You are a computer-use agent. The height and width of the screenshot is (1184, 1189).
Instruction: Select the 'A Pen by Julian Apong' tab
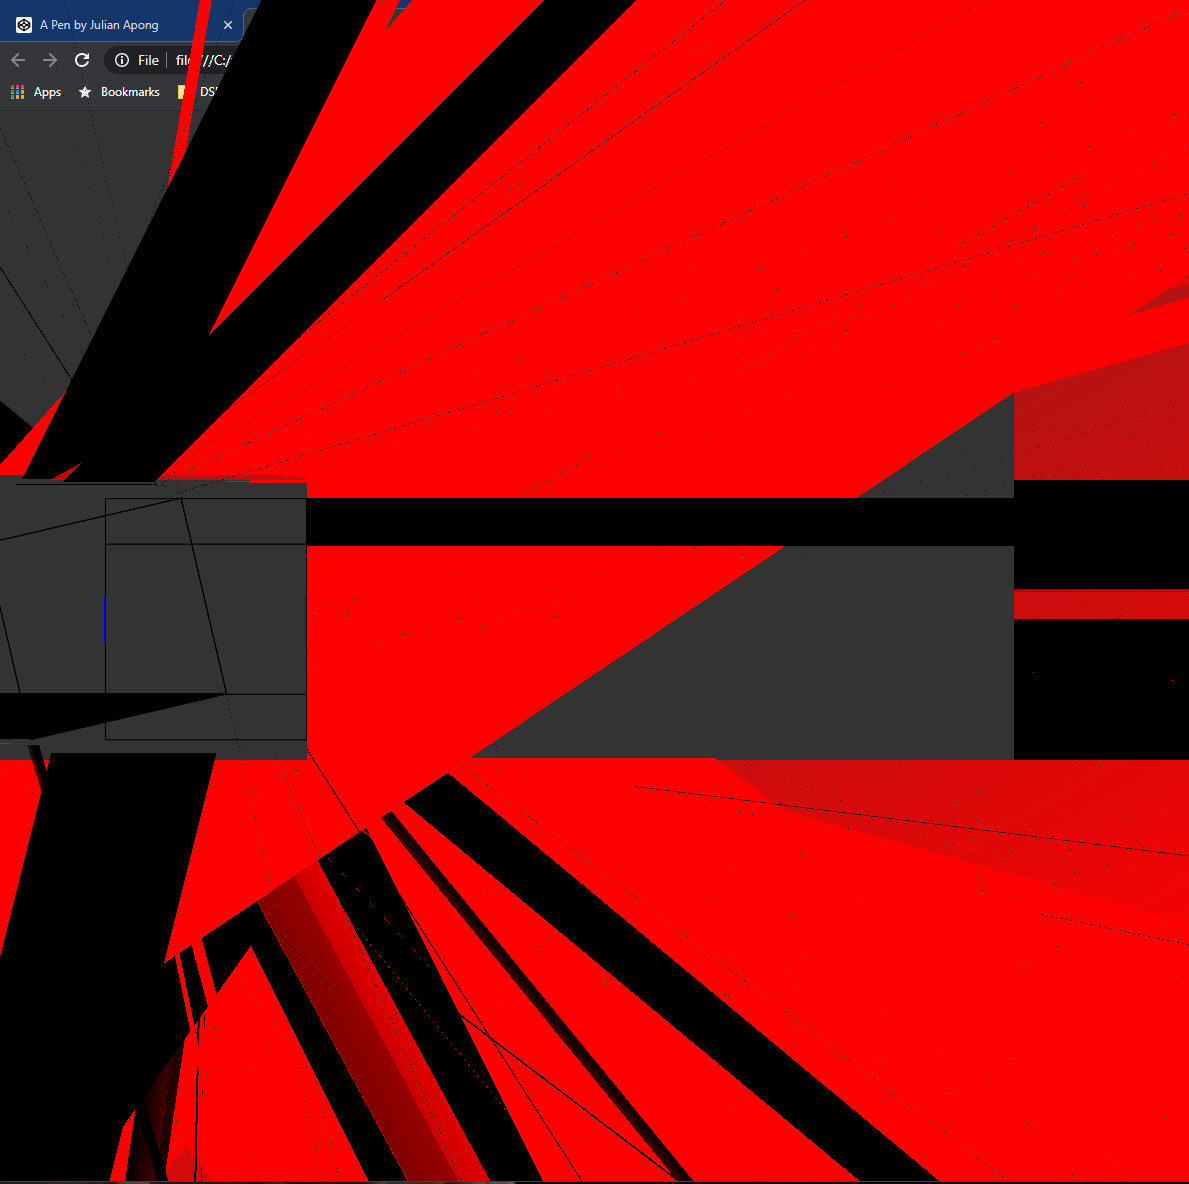coord(121,25)
